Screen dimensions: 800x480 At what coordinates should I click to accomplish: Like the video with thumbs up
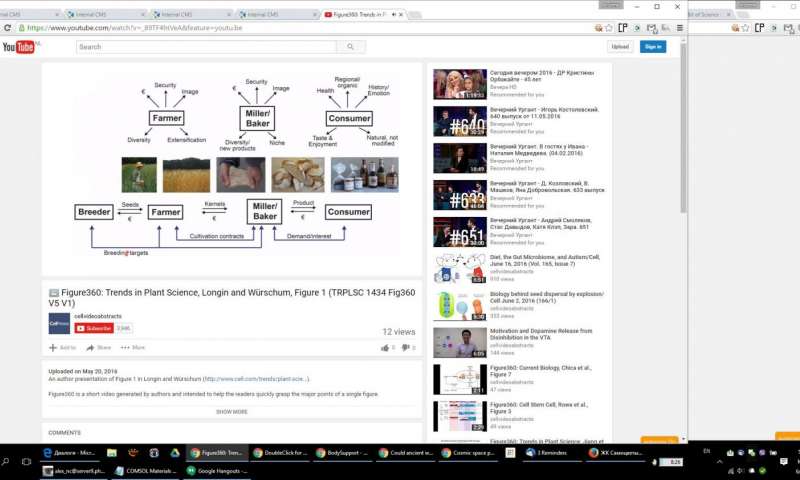[x=384, y=348]
